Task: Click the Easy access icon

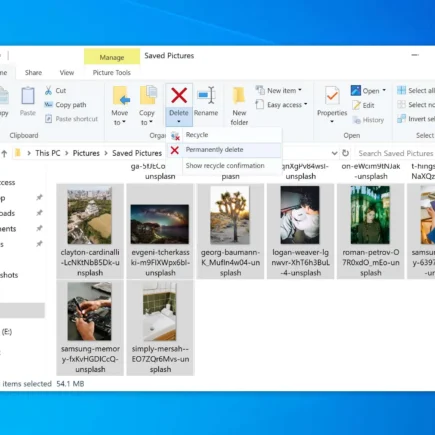Action: [260, 104]
